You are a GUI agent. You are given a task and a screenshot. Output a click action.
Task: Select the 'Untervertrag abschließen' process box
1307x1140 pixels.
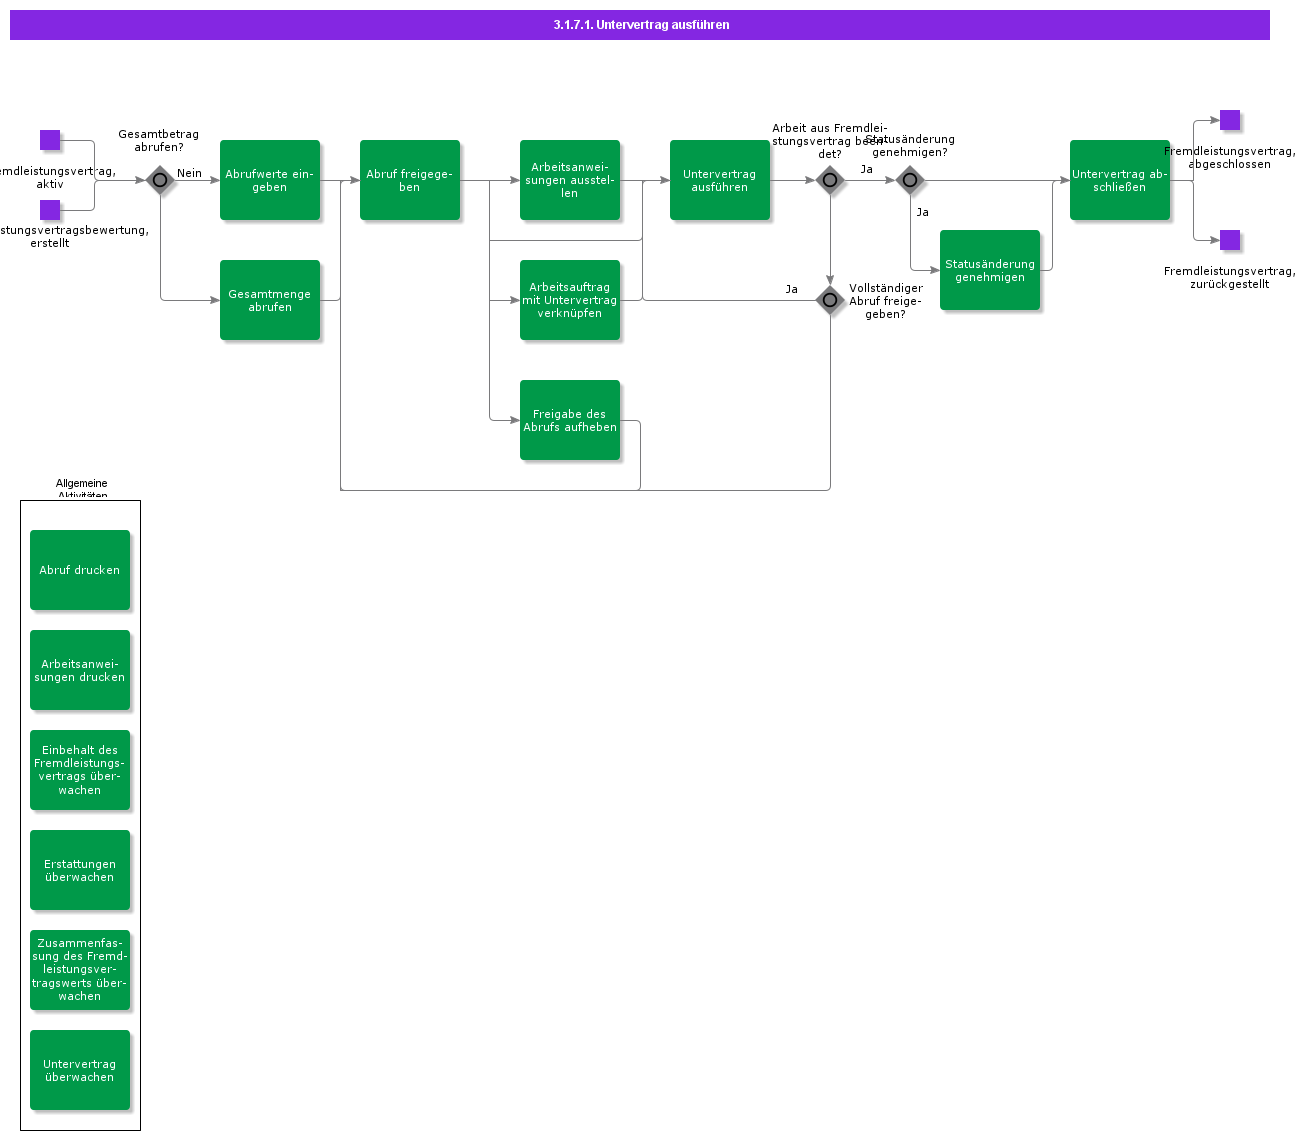point(1120,180)
